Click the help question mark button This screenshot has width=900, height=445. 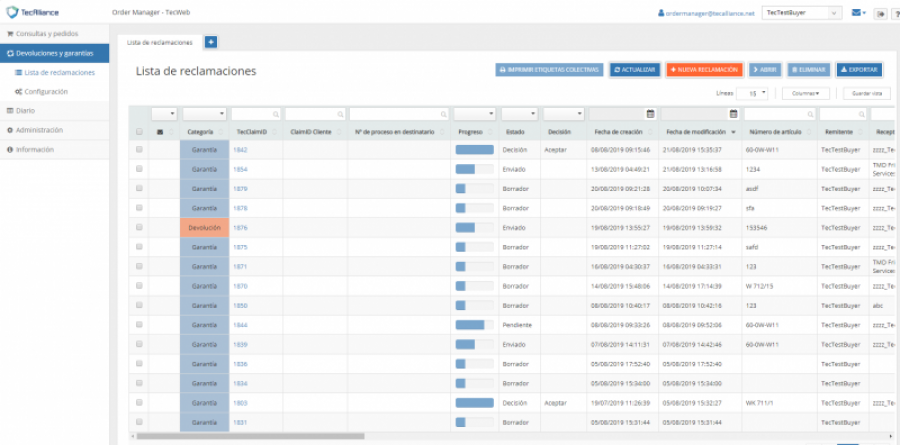(x=896, y=14)
